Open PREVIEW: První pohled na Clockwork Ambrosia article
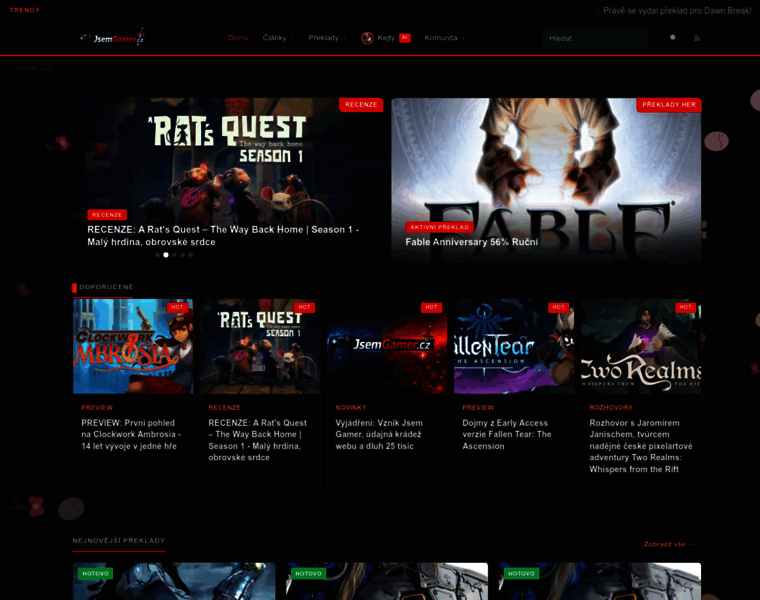 (131, 434)
